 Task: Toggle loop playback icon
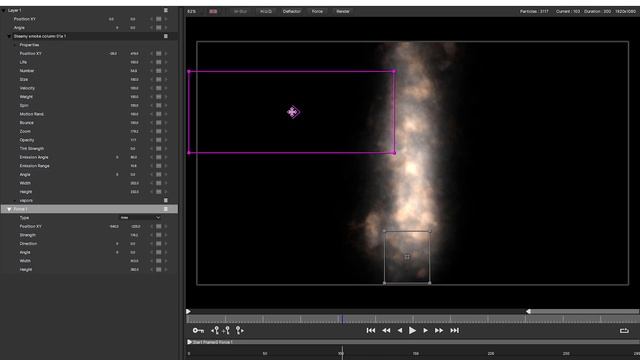tap(624, 331)
